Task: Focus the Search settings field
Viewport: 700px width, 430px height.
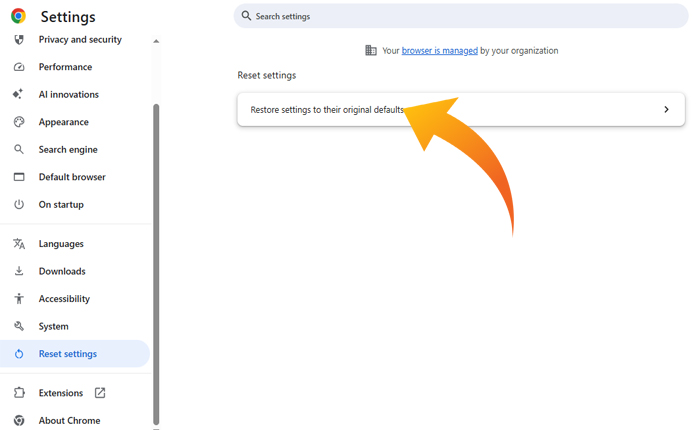Action: click(x=460, y=16)
